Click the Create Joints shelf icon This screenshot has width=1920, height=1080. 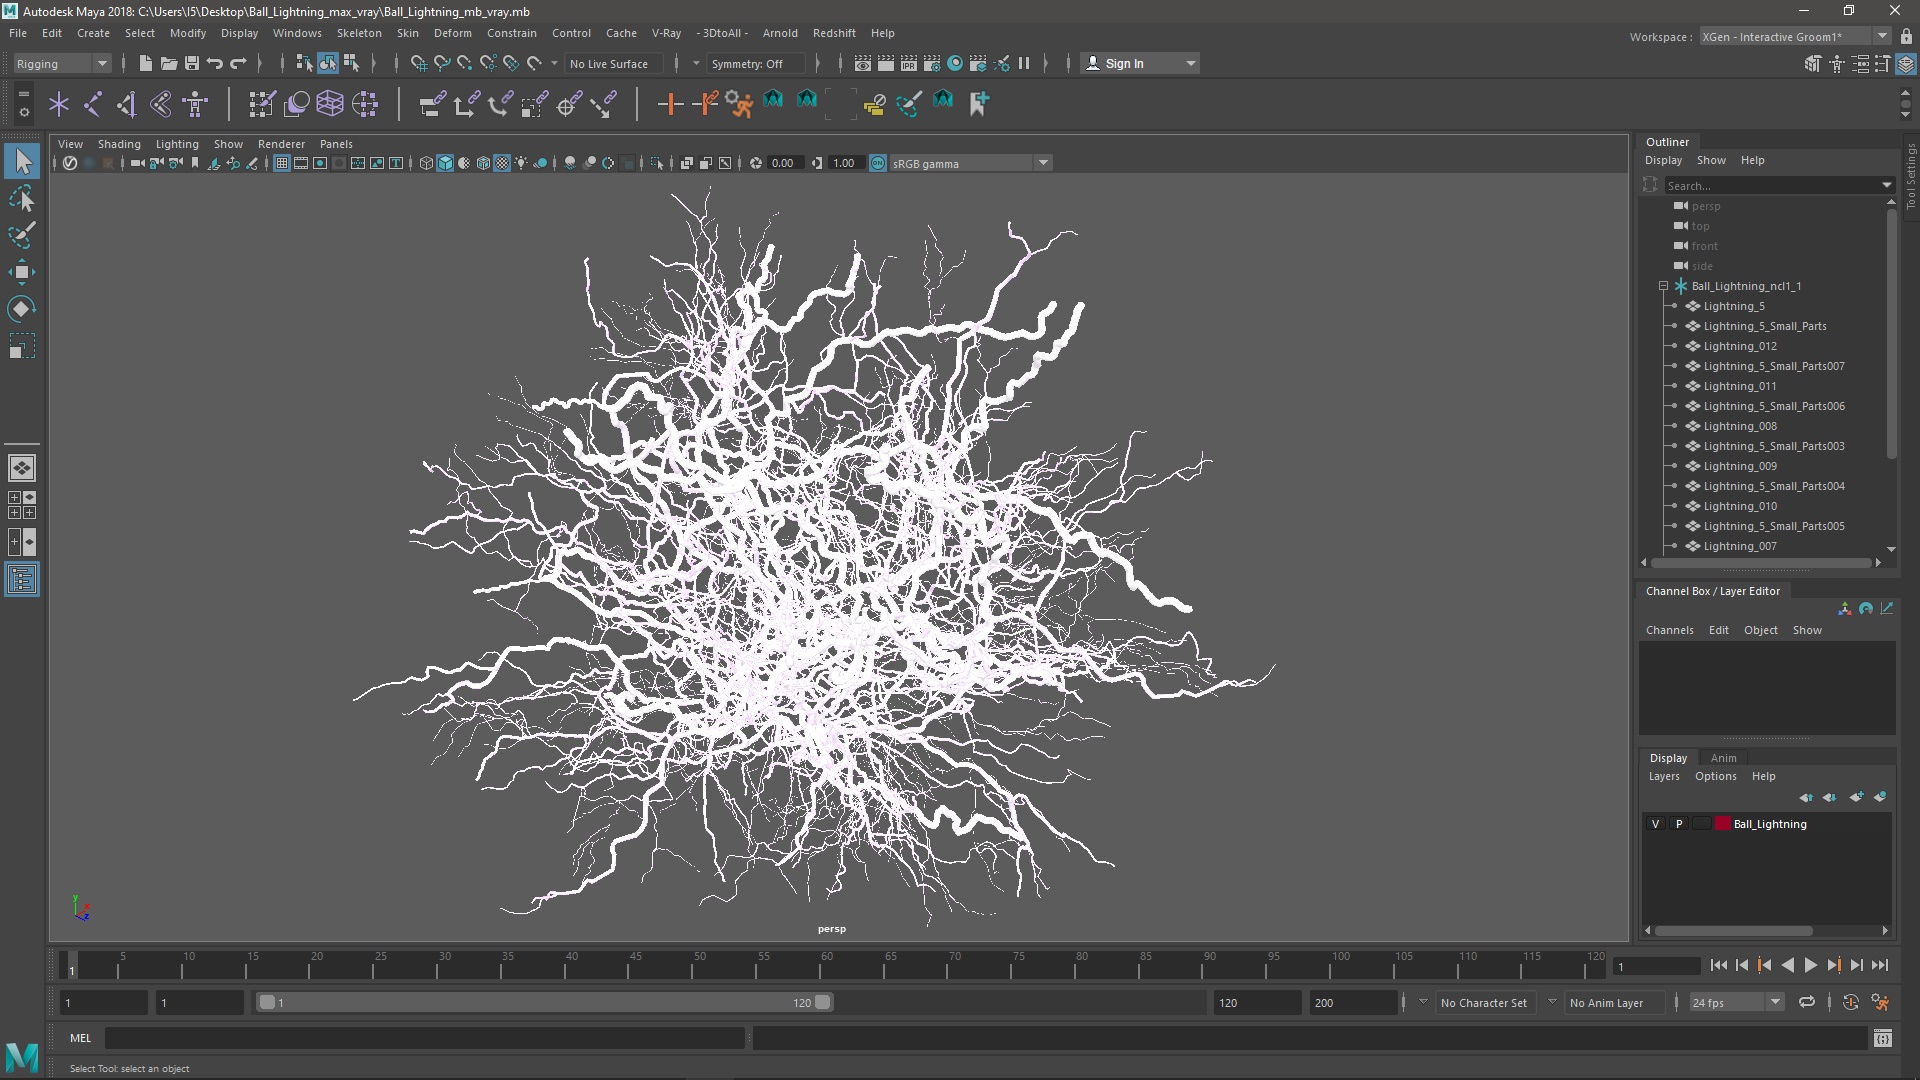(x=92, y=103)
